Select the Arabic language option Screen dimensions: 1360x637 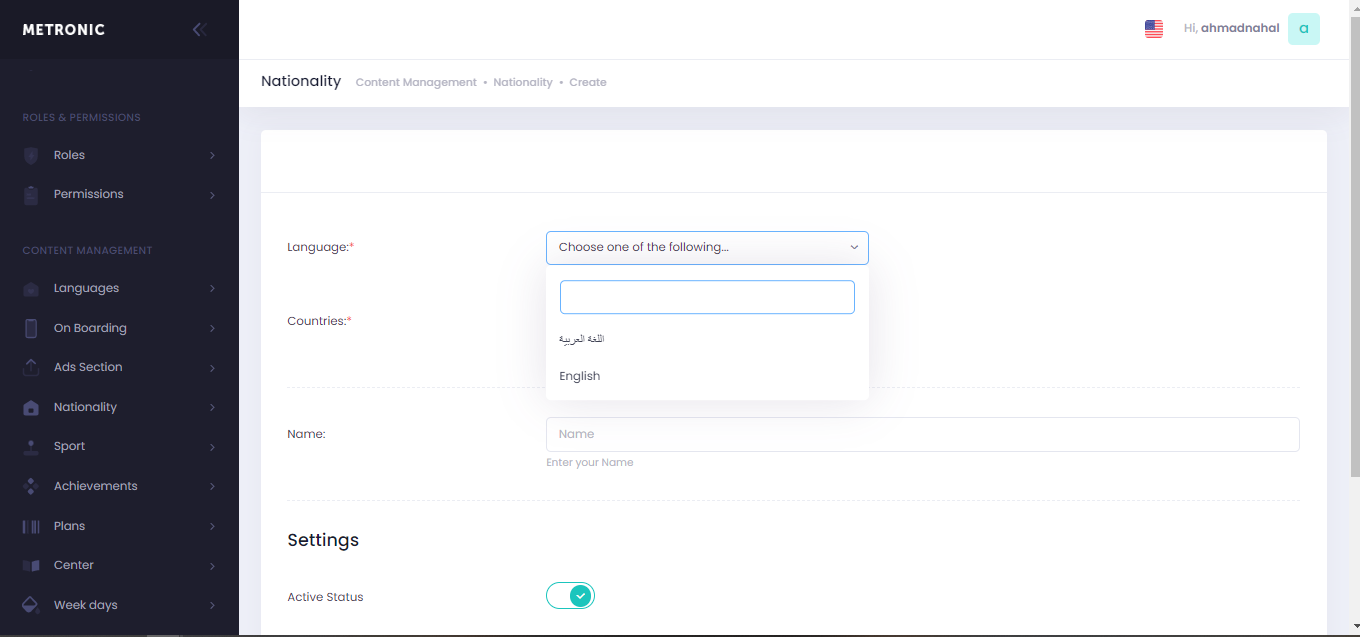[582, 339]
